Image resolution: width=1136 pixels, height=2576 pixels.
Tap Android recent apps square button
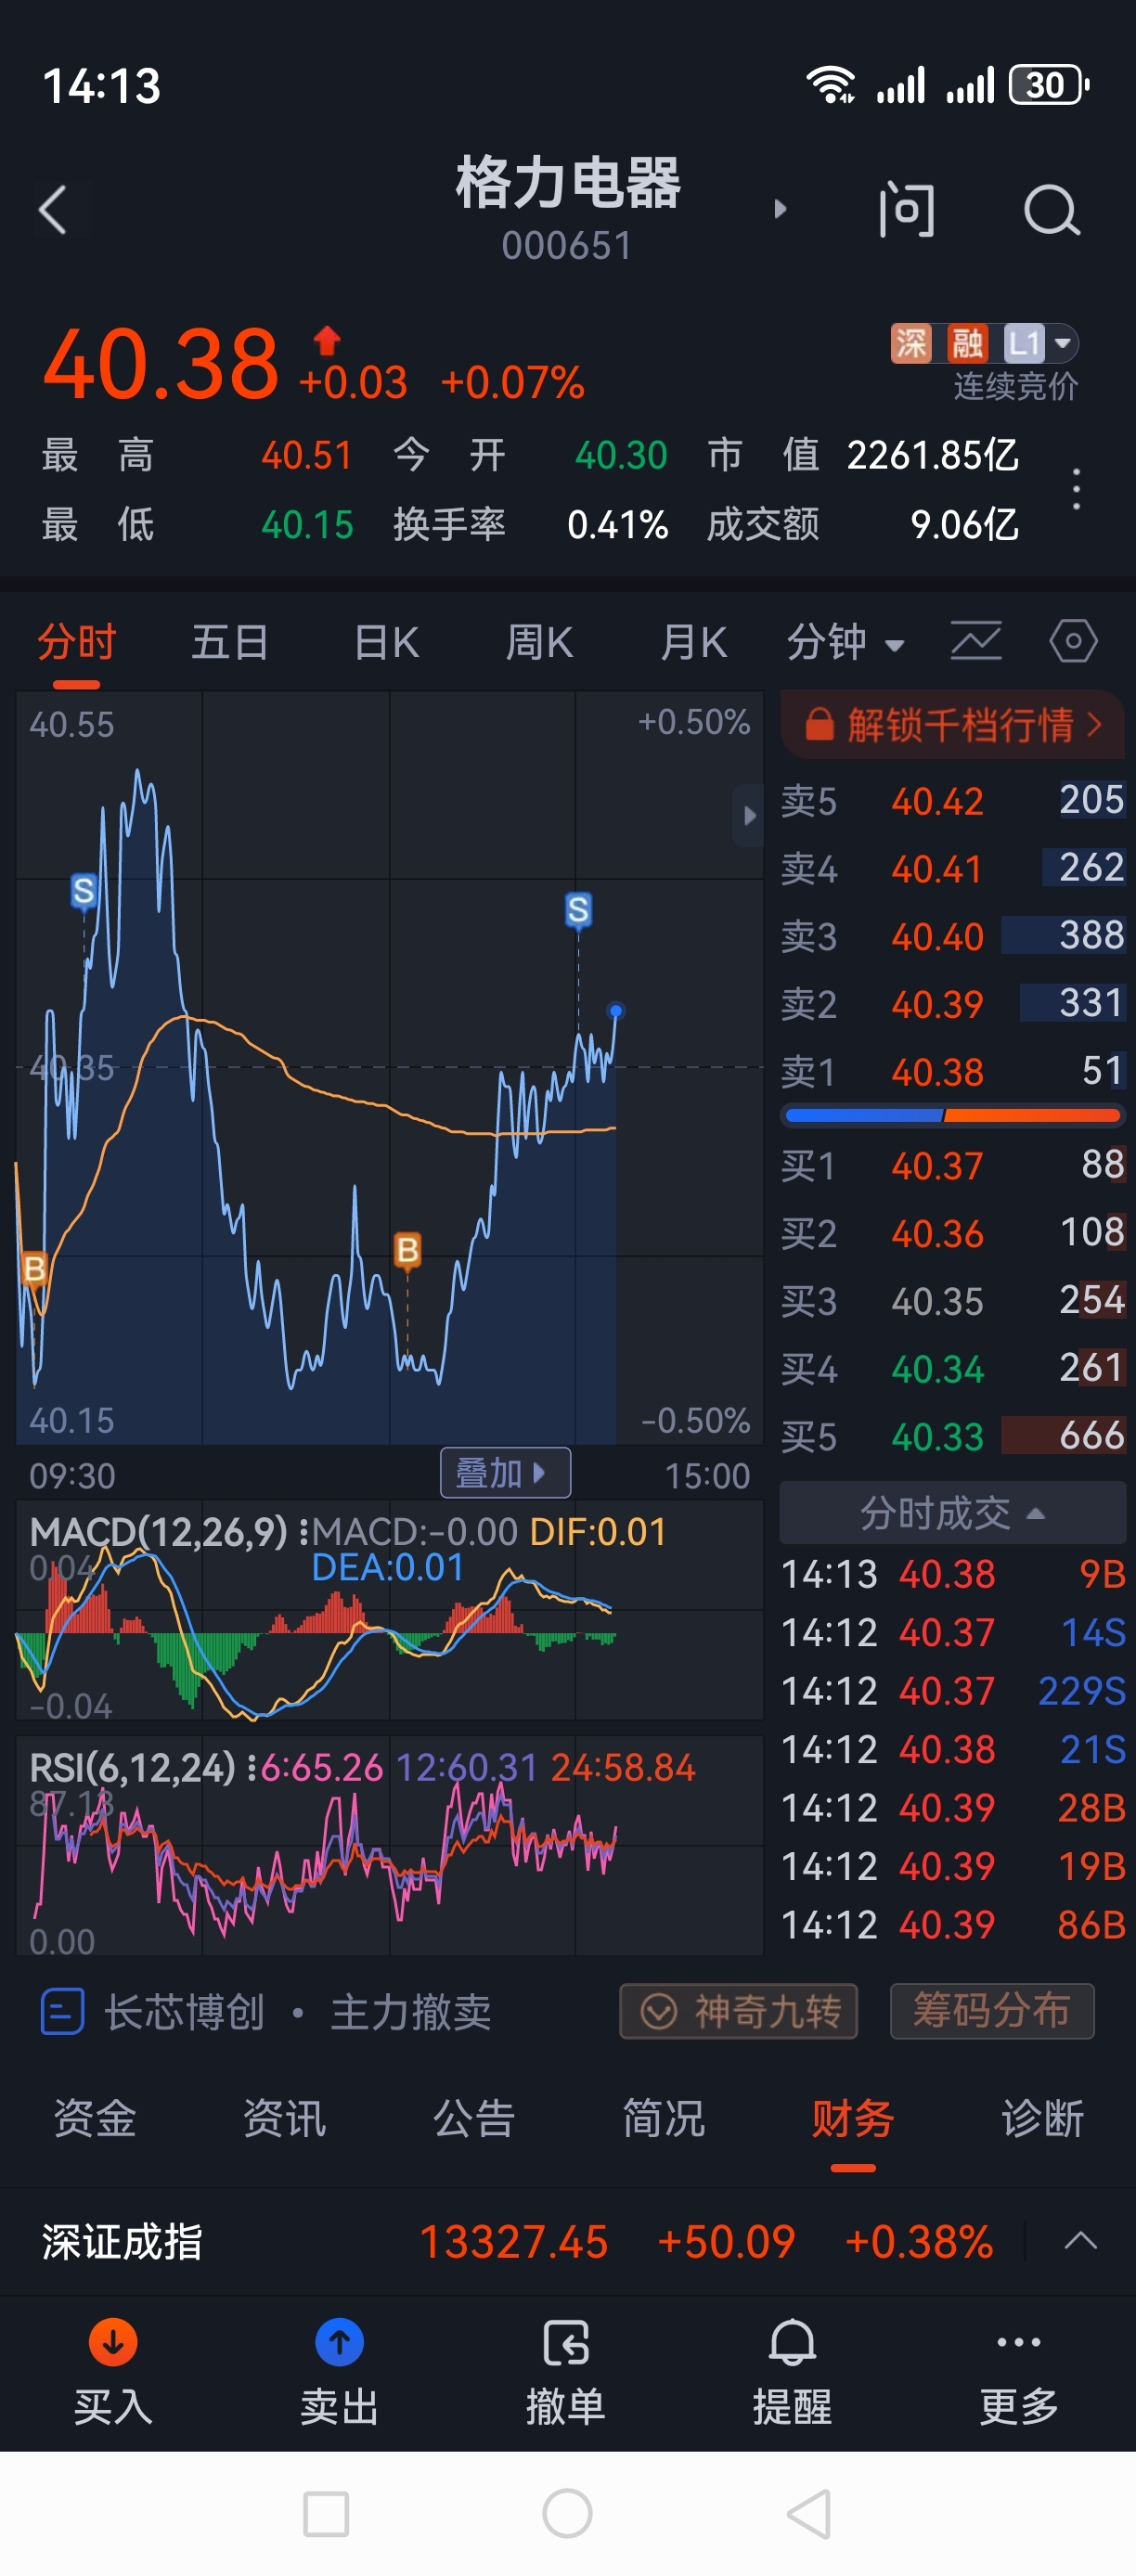[x=326, y=2513]
